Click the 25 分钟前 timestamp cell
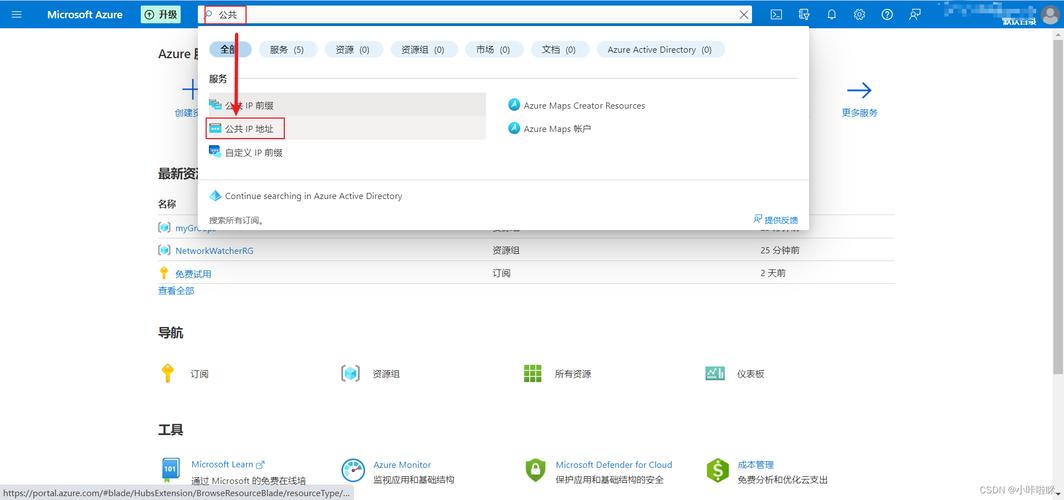The height and width of the screenshot is (500, 1064). [780, 250]
